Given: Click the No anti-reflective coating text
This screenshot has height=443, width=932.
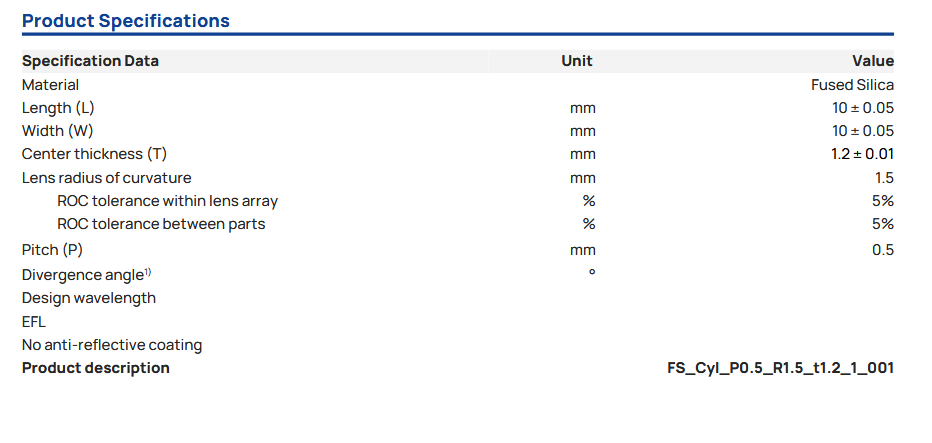Looking at the screenshot, I should (x=112, y=345).
